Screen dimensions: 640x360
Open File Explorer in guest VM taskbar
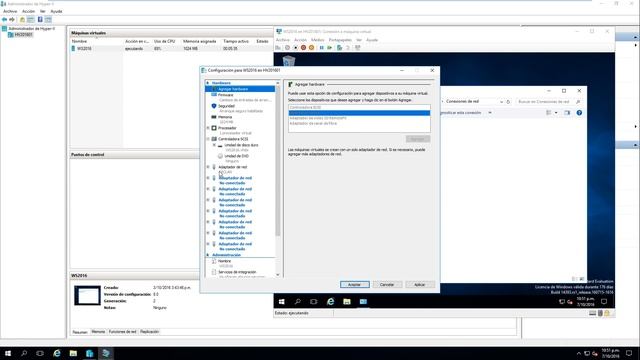347,302
